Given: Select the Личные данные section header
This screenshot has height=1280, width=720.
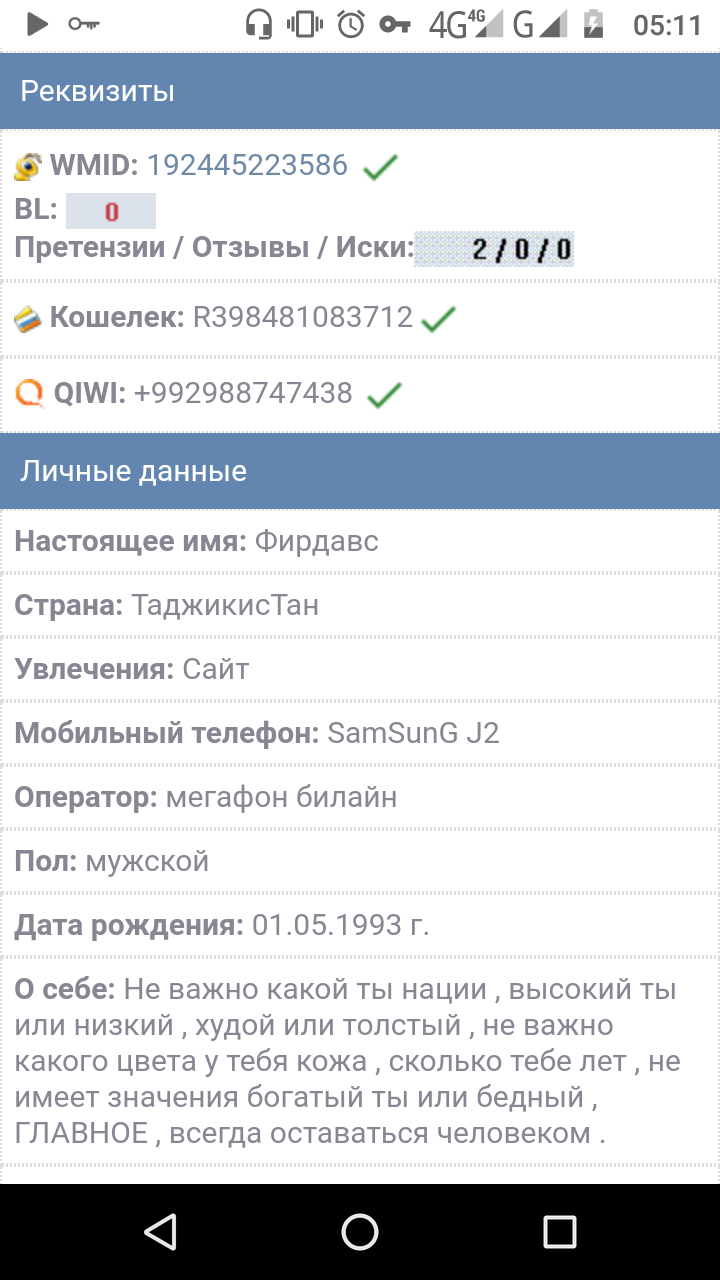Looking at the screenshot, I should pos(360,470).
